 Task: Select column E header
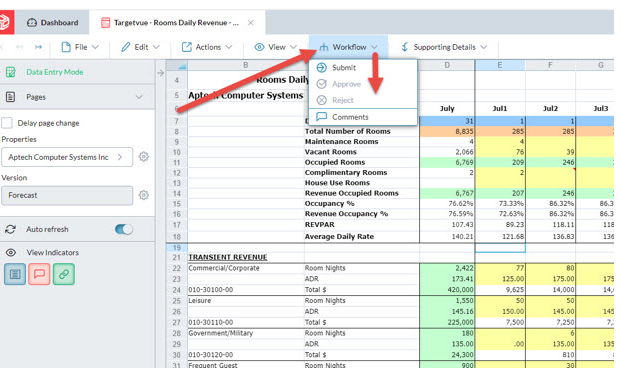click(500, 65)
